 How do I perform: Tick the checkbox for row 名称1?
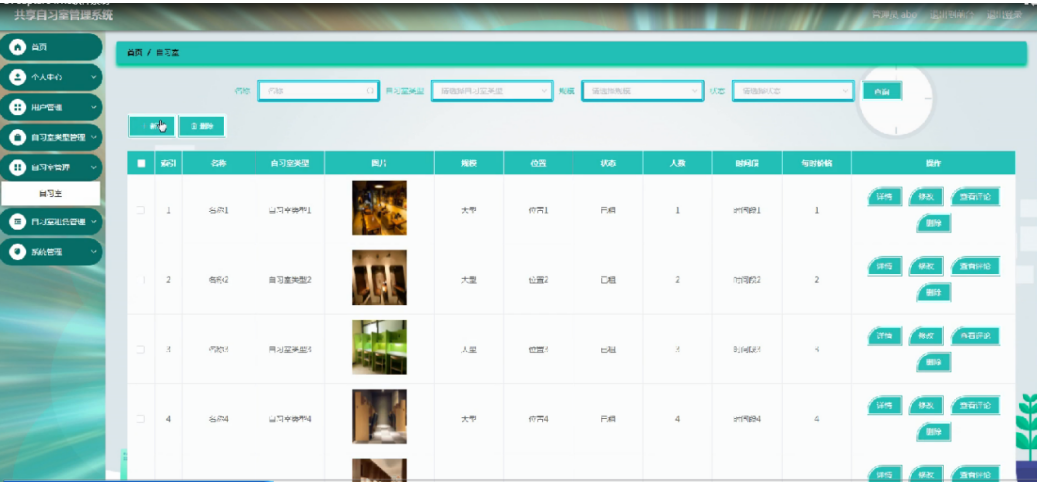click(141, 210)
